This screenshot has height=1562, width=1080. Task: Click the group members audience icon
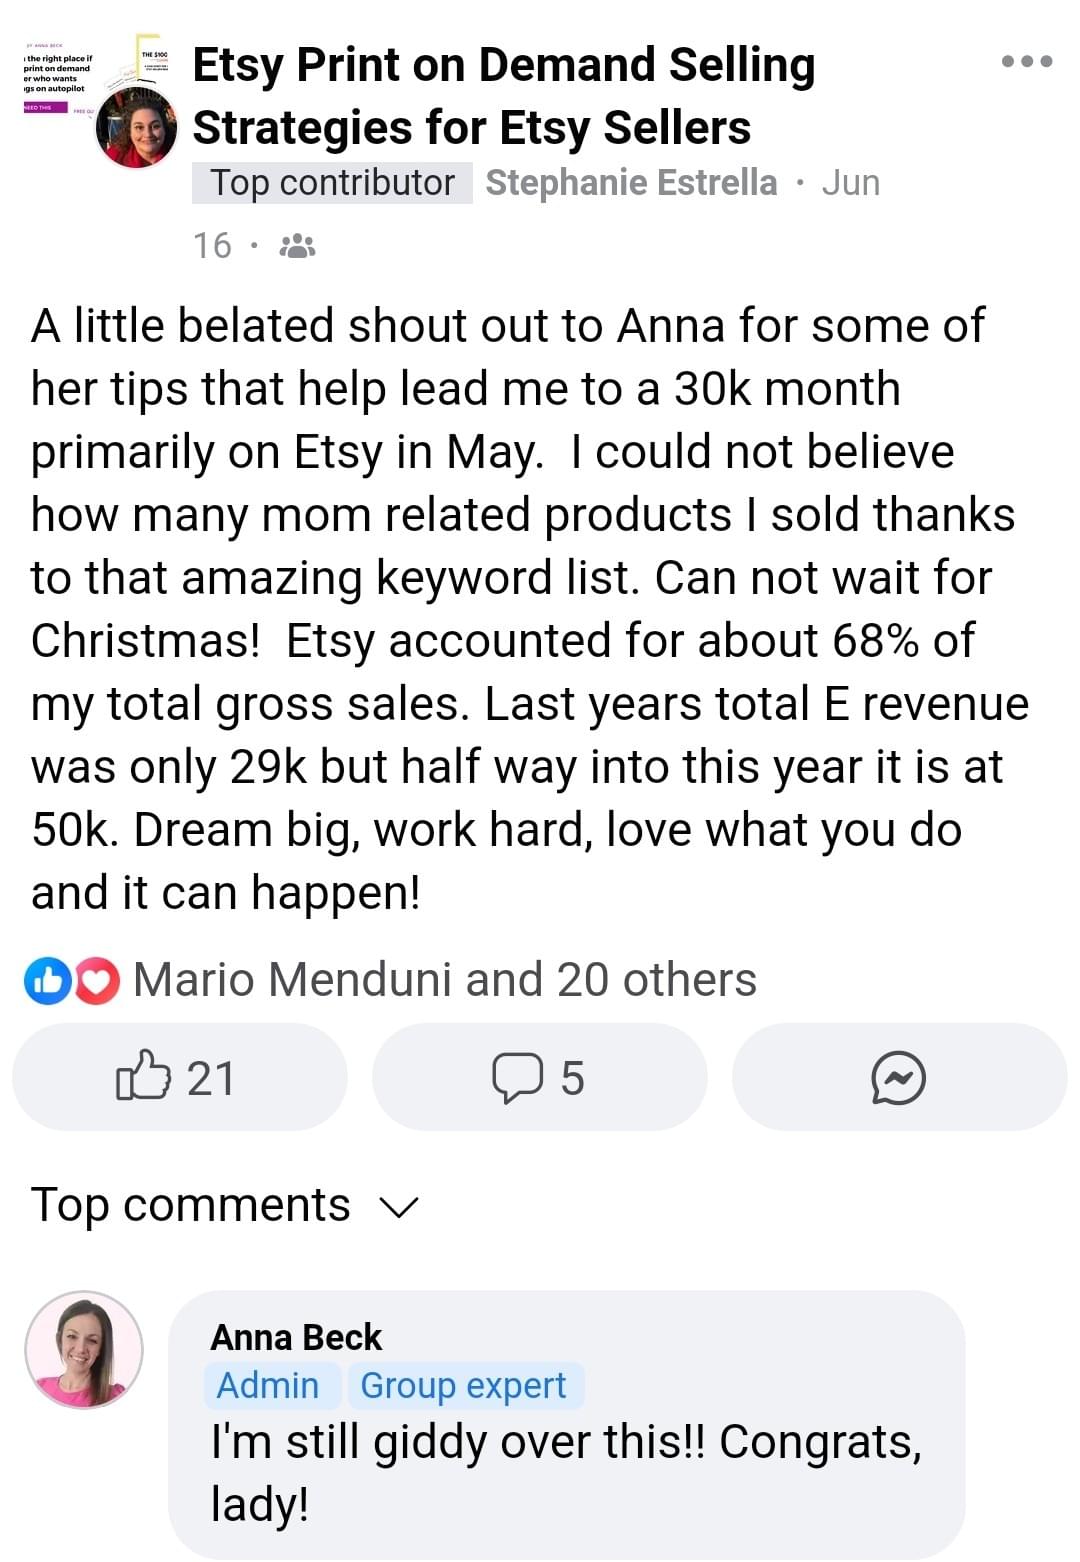coord(297,246)
